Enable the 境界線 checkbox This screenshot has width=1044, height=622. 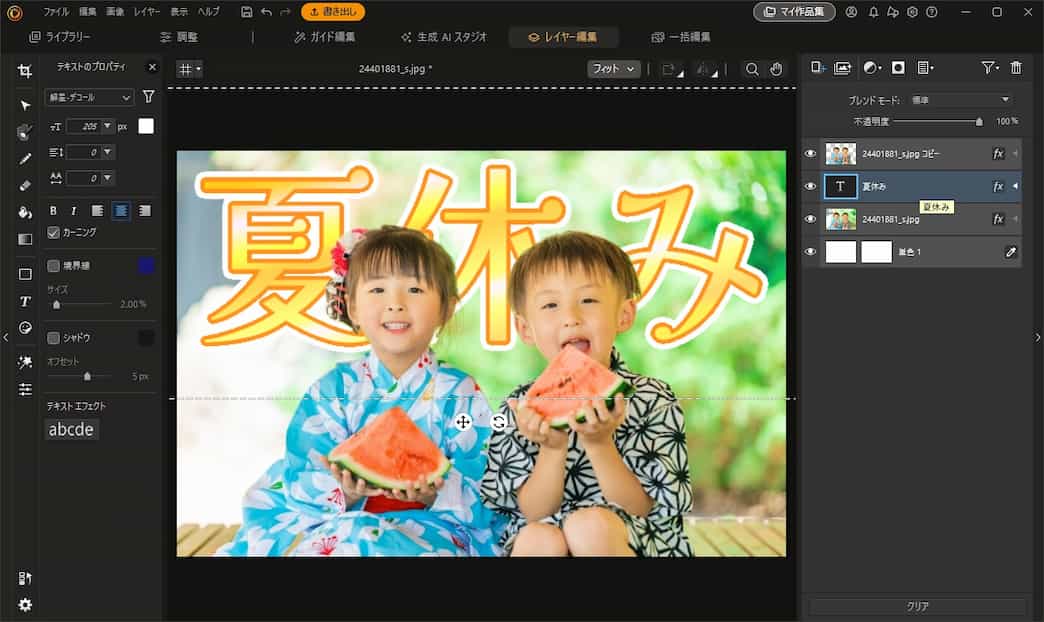click(x=53, y=265)
